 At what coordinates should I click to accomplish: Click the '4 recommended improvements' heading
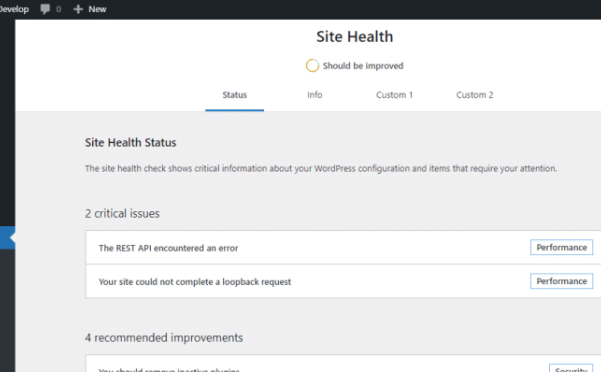point(164,338)
